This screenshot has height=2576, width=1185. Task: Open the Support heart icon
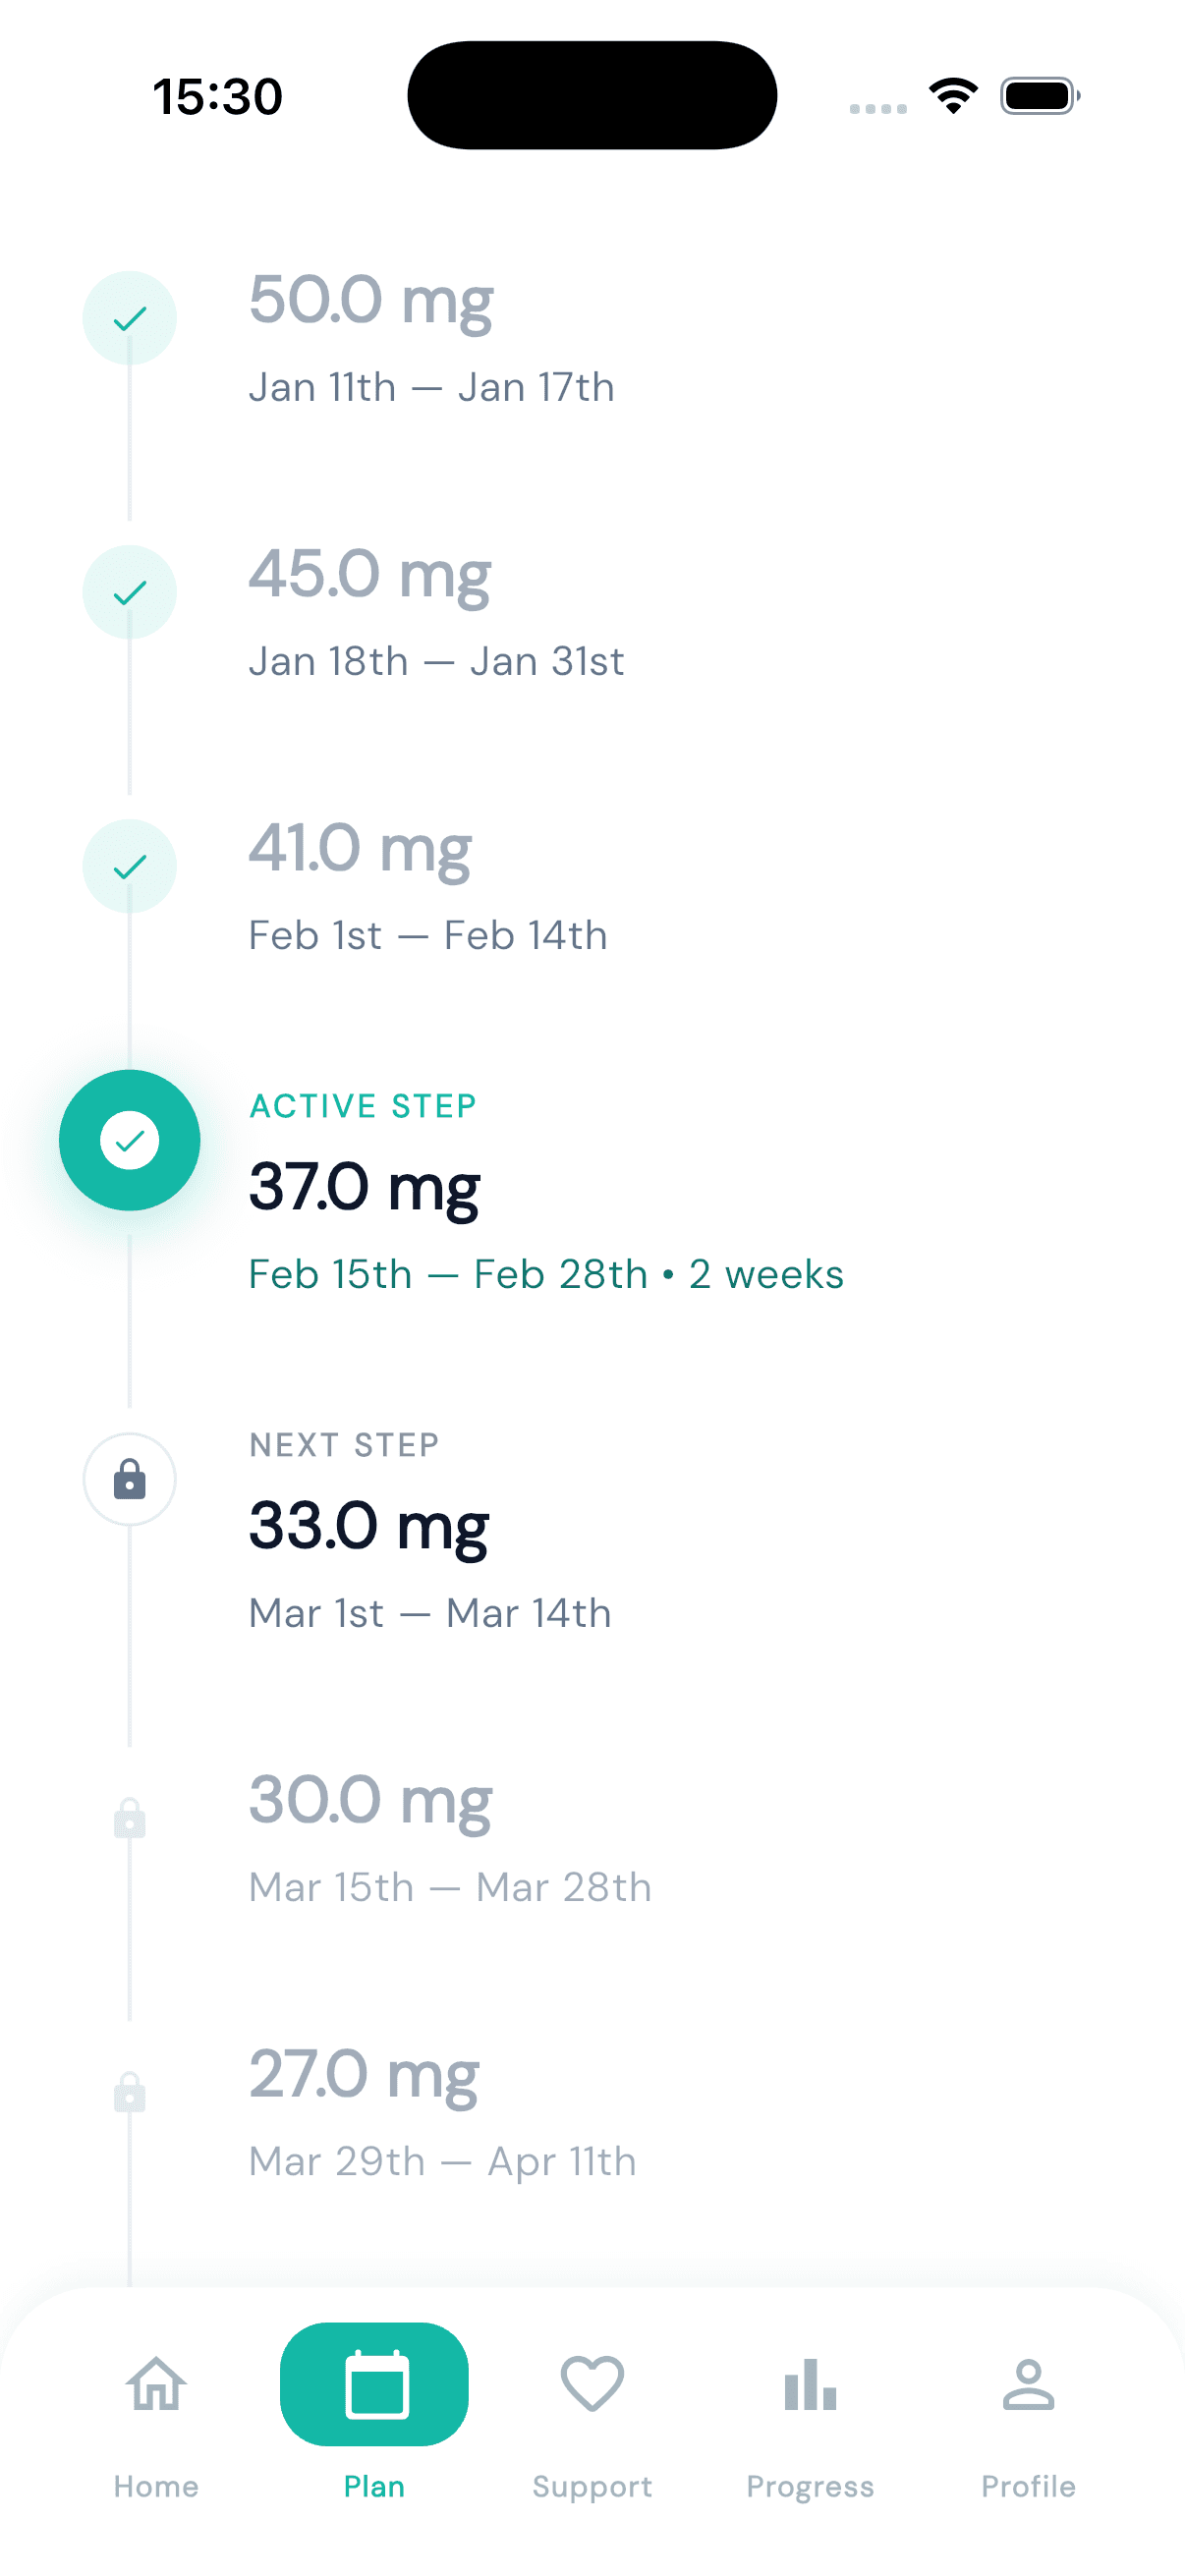point(592,2384)
